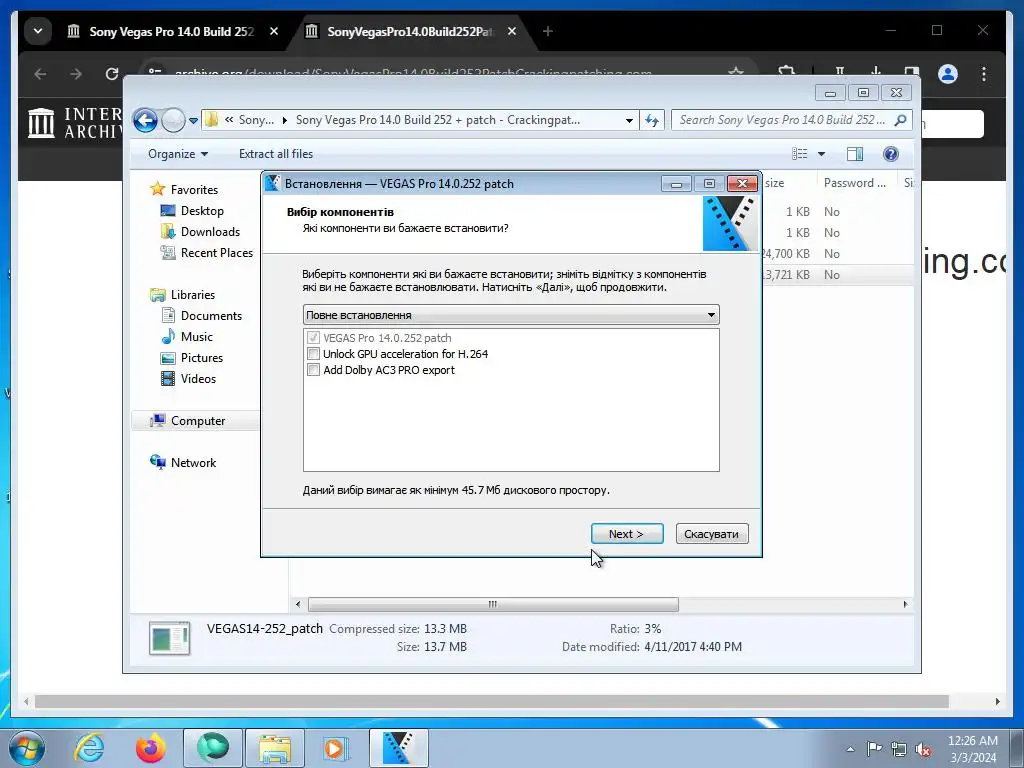Open the Windows Explorer folder taskbar icon

click(x=274, y=748)
